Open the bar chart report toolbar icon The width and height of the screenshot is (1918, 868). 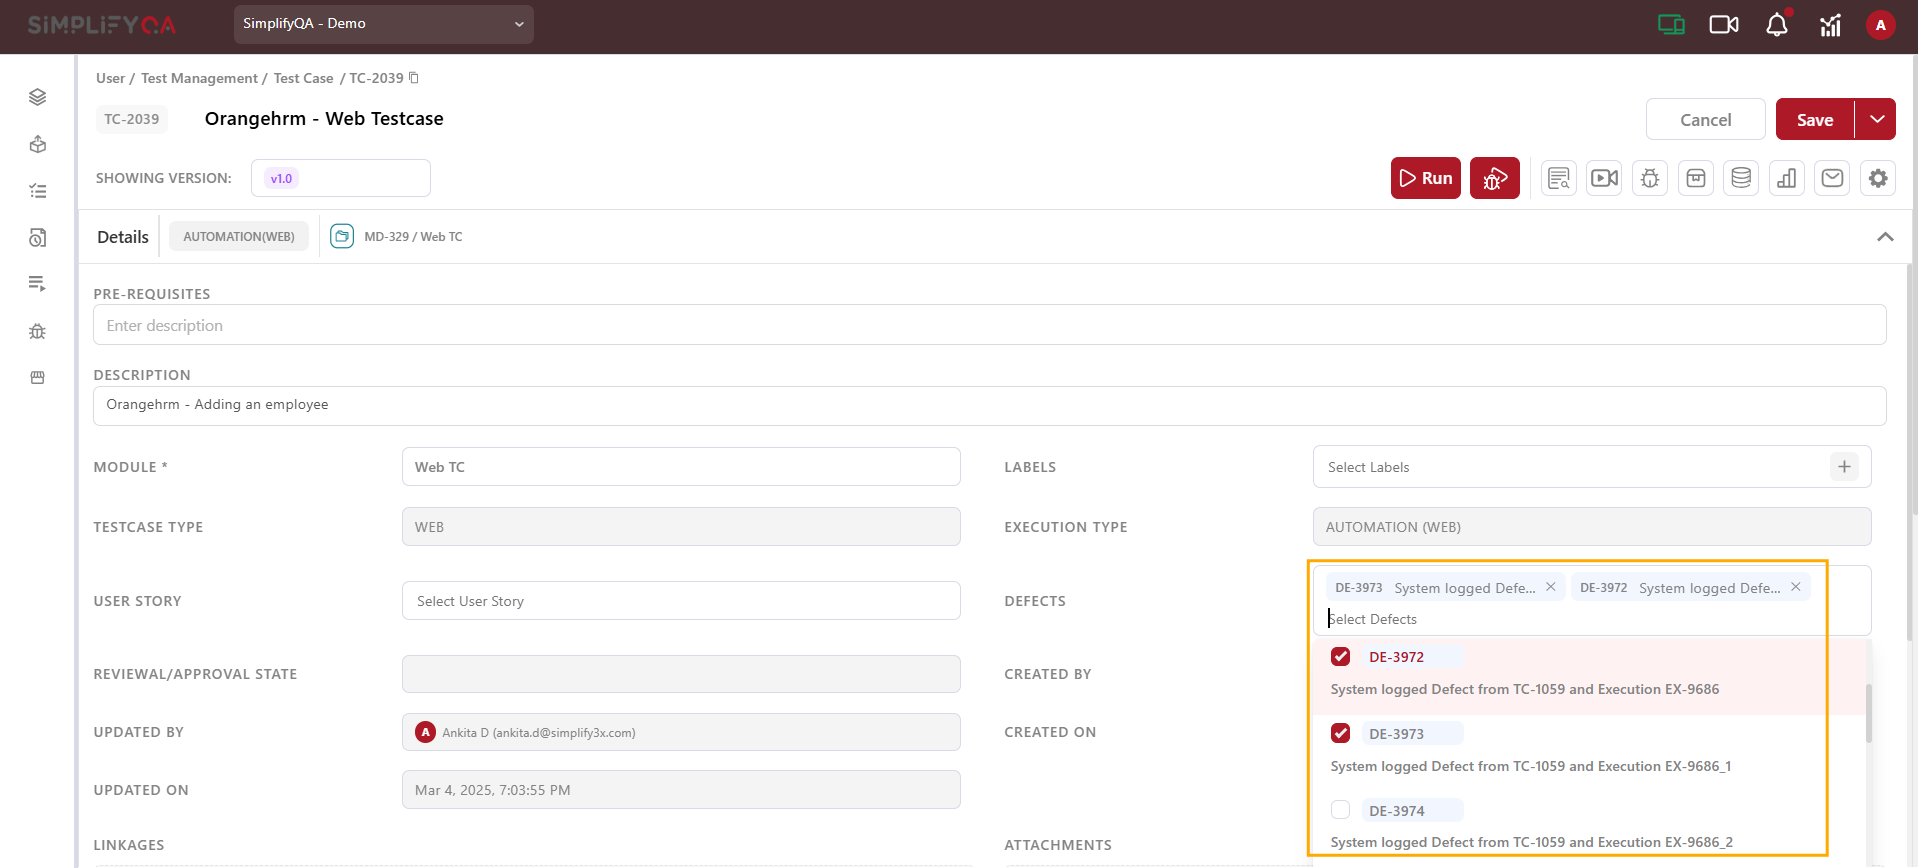[1786, 178]
